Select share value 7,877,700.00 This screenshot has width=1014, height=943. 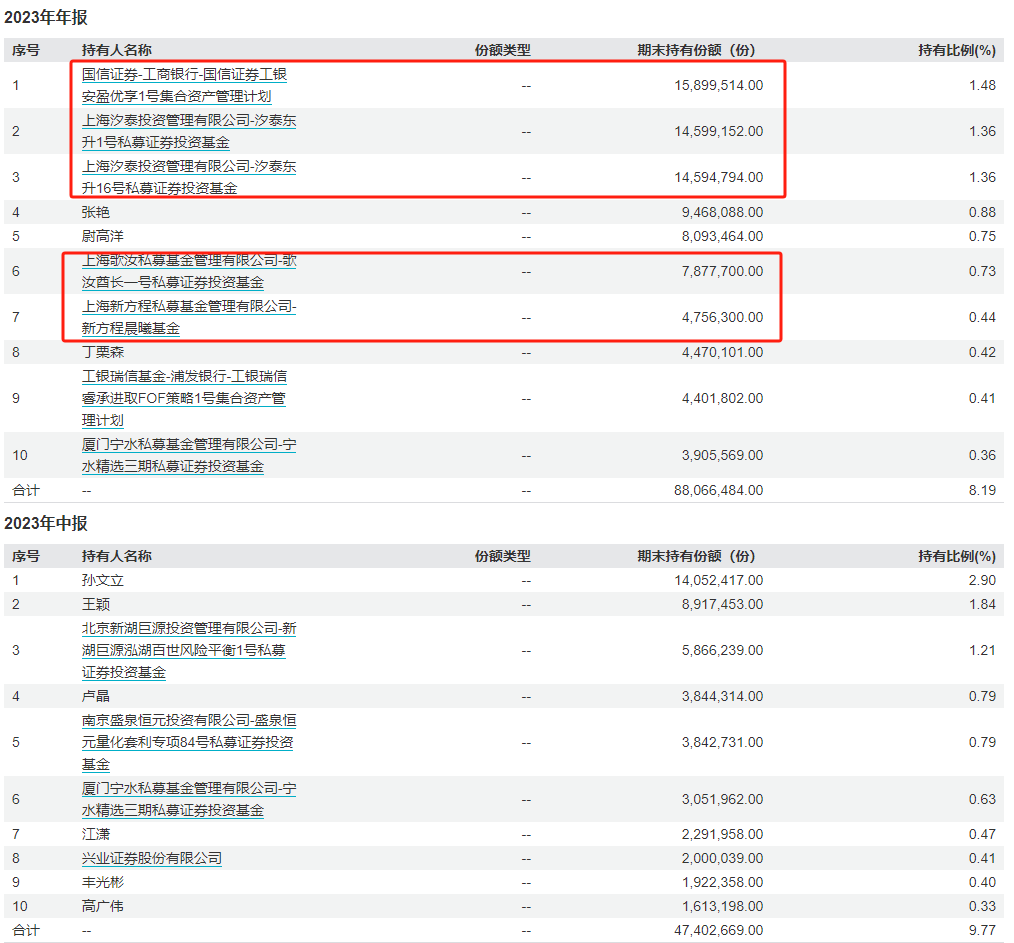[x=722, y=272]
